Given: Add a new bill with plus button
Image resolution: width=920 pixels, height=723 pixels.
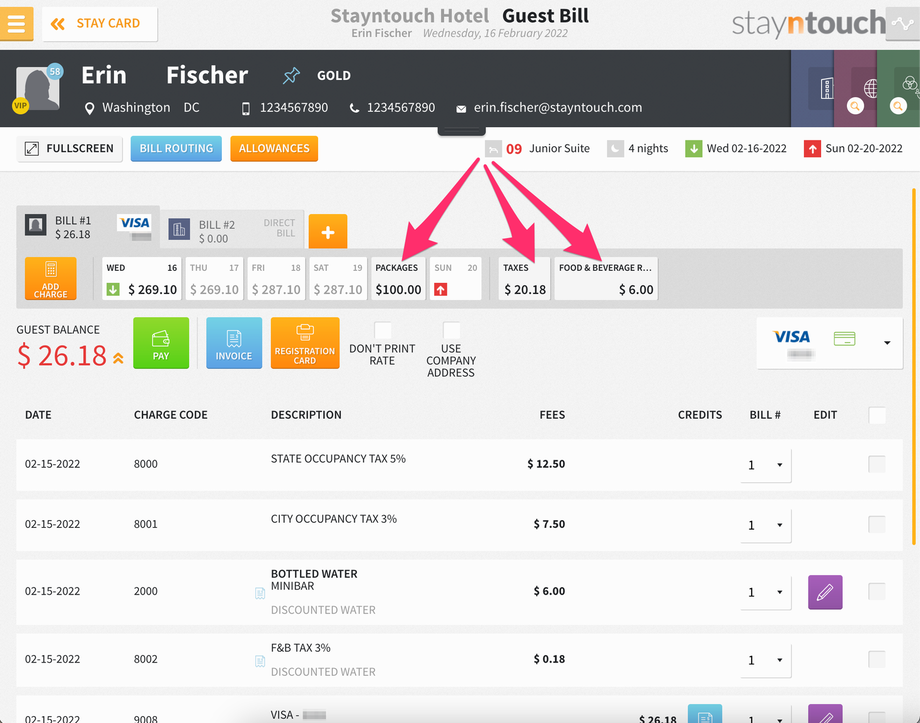Looking at the screenshot, I should tap(328, 232).
